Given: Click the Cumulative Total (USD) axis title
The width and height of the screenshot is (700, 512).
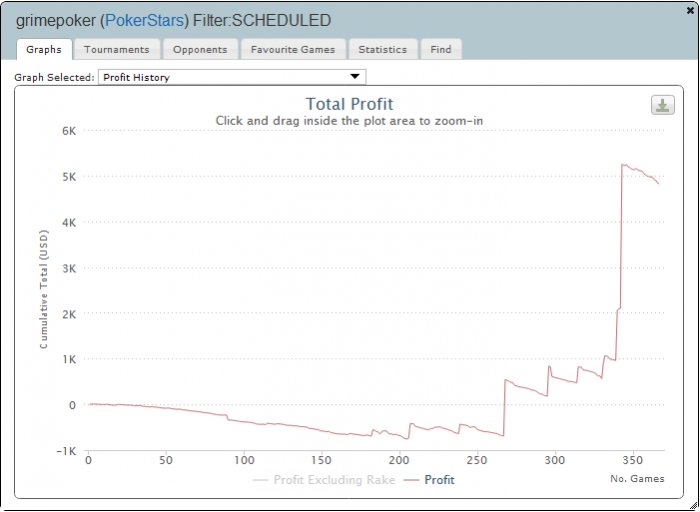Looking at the screenshot, I should pos(43,289).
